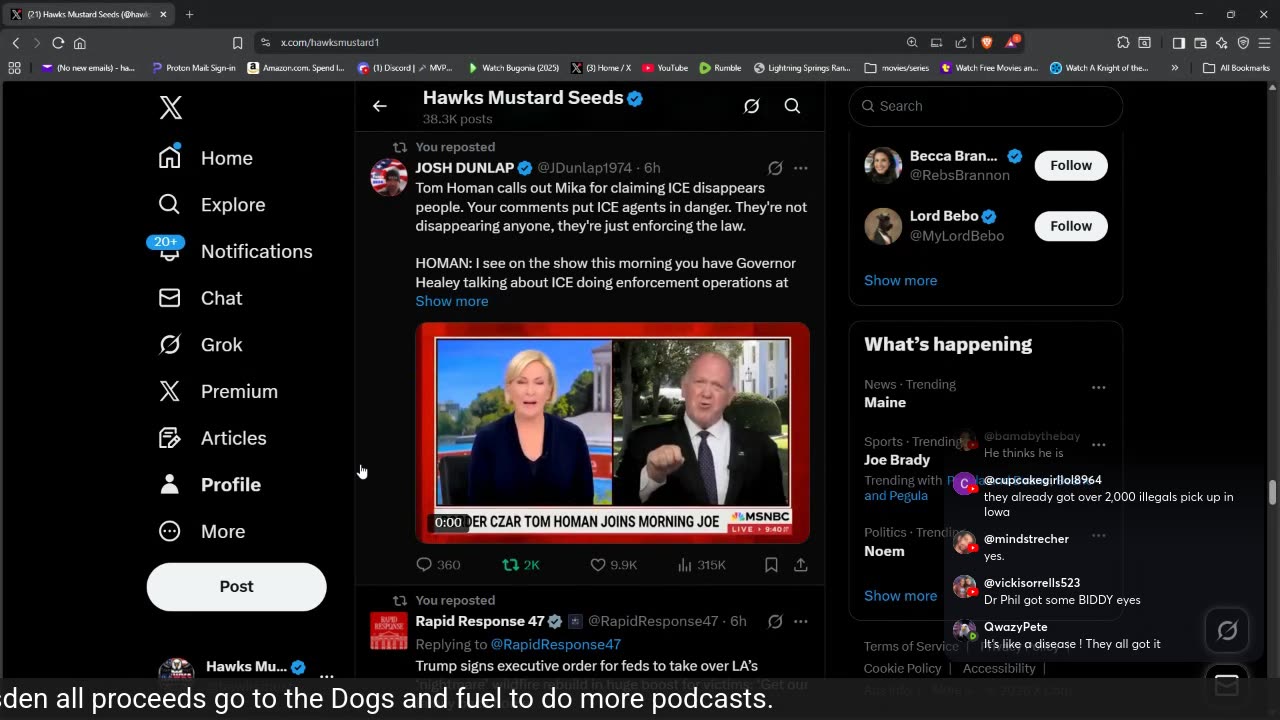Show more who-to-follow suggestions
This screenshot has width=1280, height=720.
900,280
